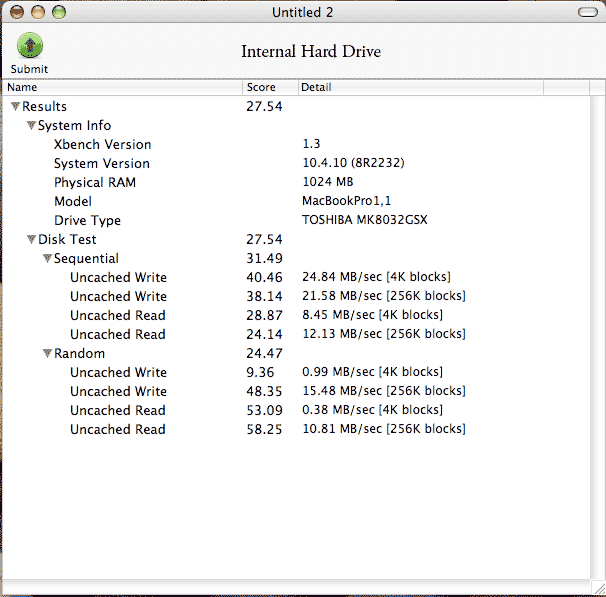Select the Drive Type row
This screenshot has width=606, height=597.
pyautogui.click(x=296, y=220)
